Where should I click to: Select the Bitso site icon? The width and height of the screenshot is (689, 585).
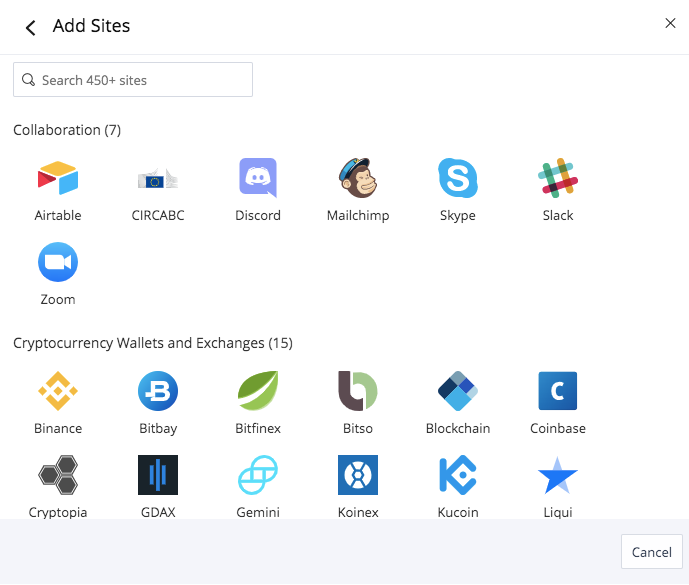click(x=358, y=391)
